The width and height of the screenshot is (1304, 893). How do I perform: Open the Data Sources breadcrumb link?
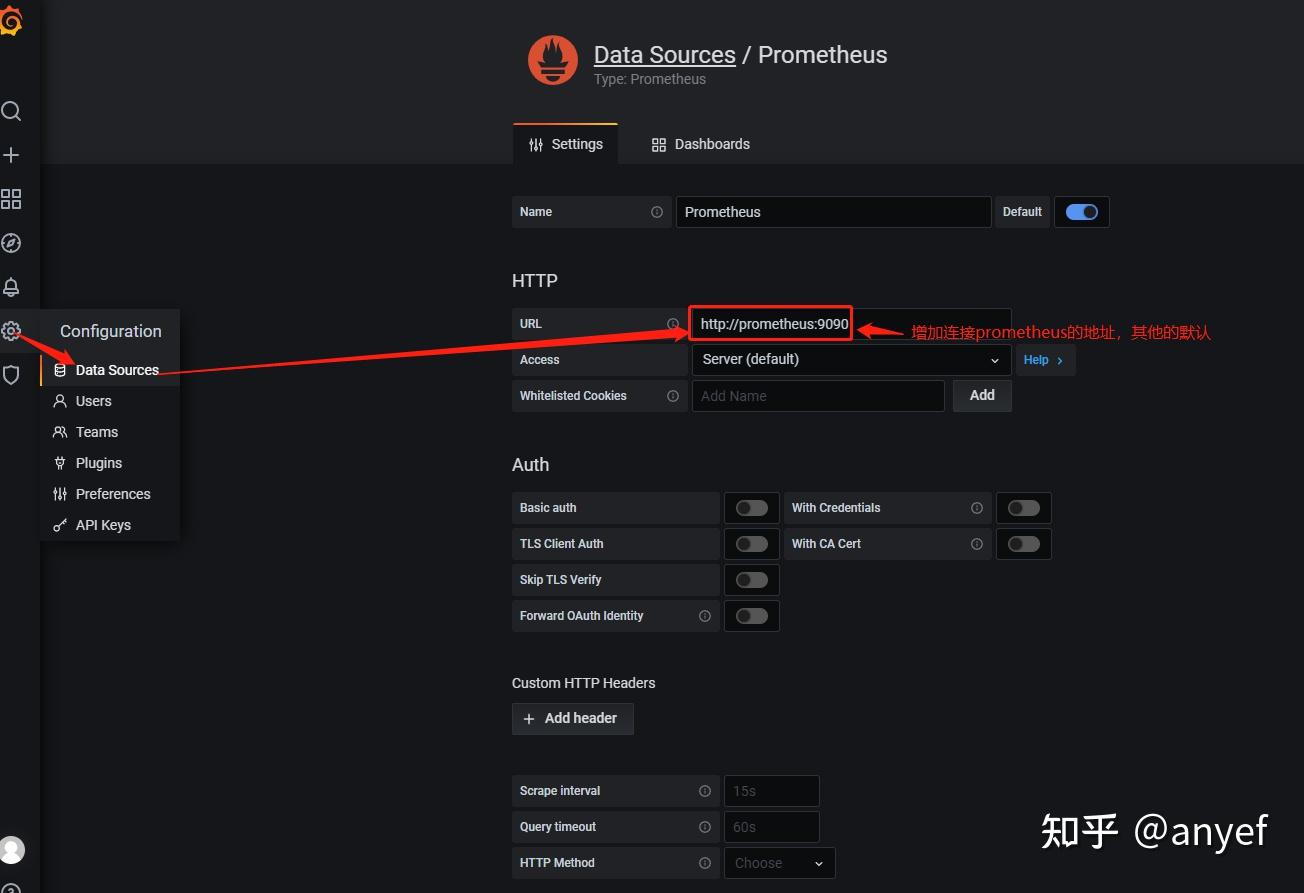(664, 54)
